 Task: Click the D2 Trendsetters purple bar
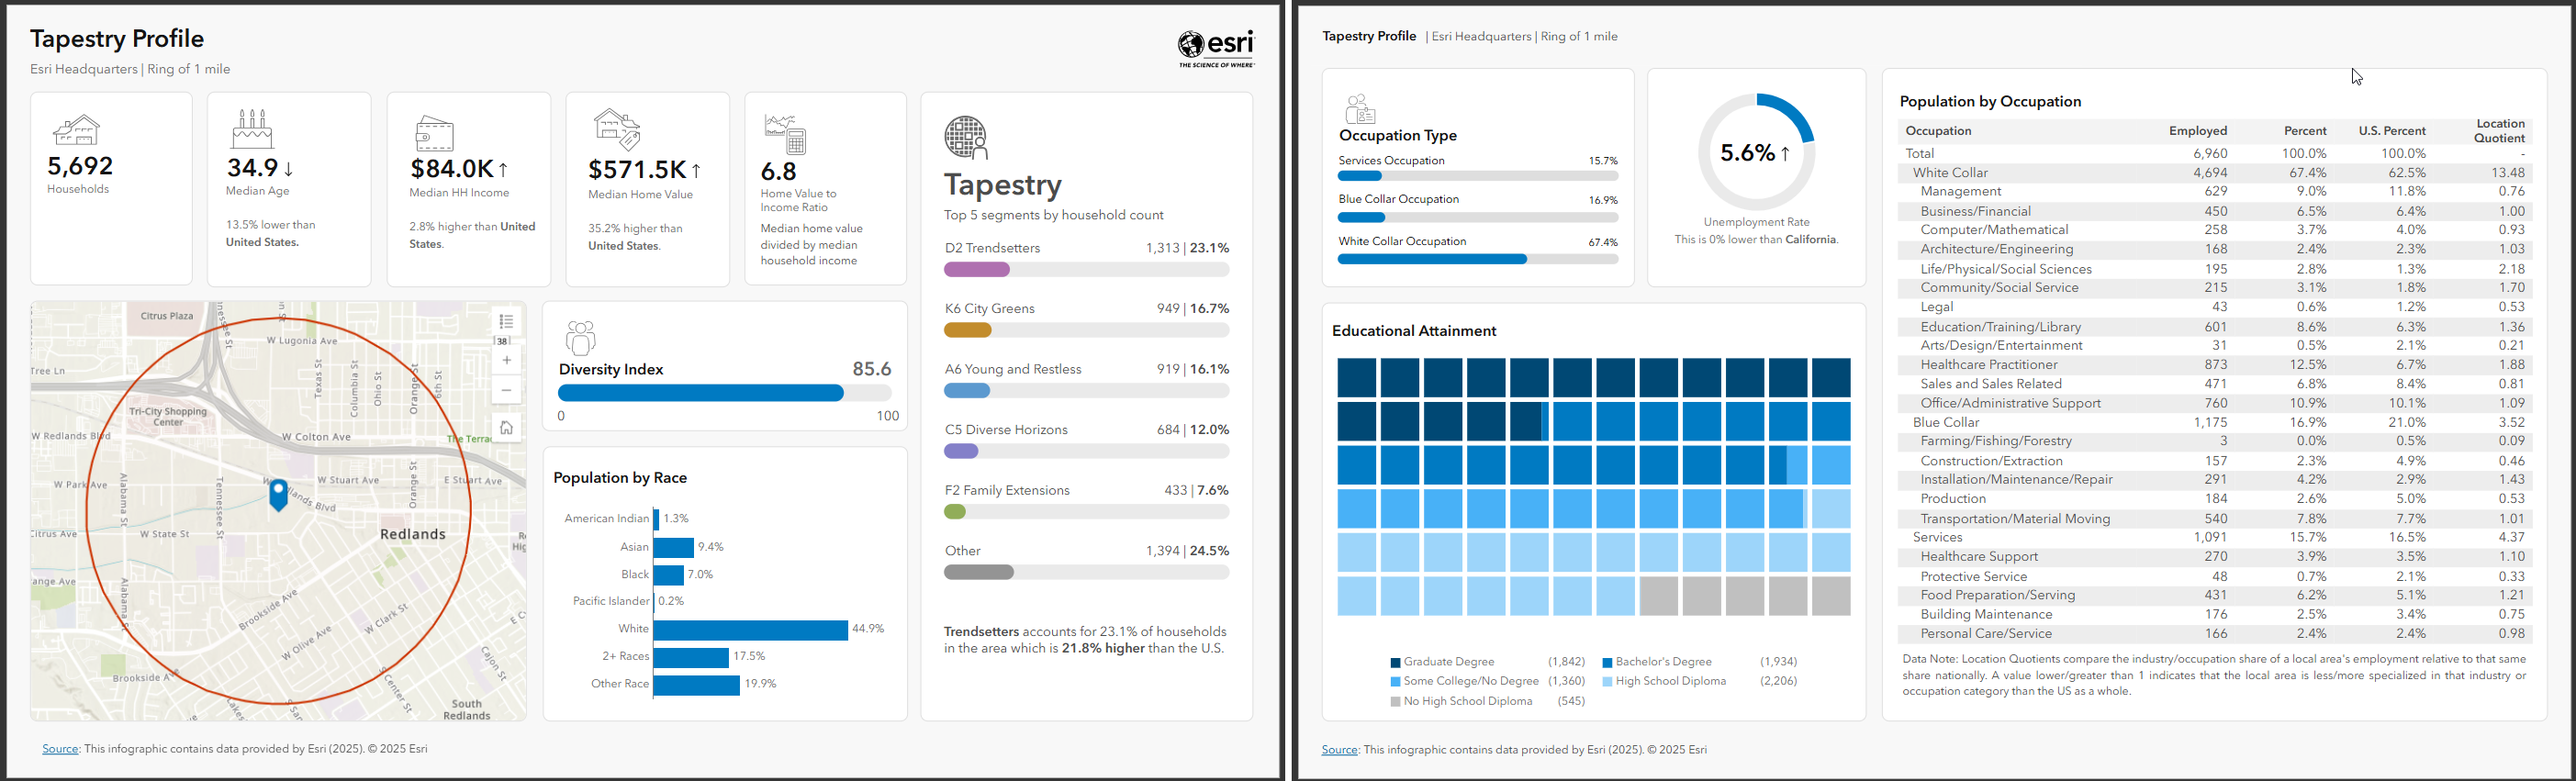click(977, 269)
